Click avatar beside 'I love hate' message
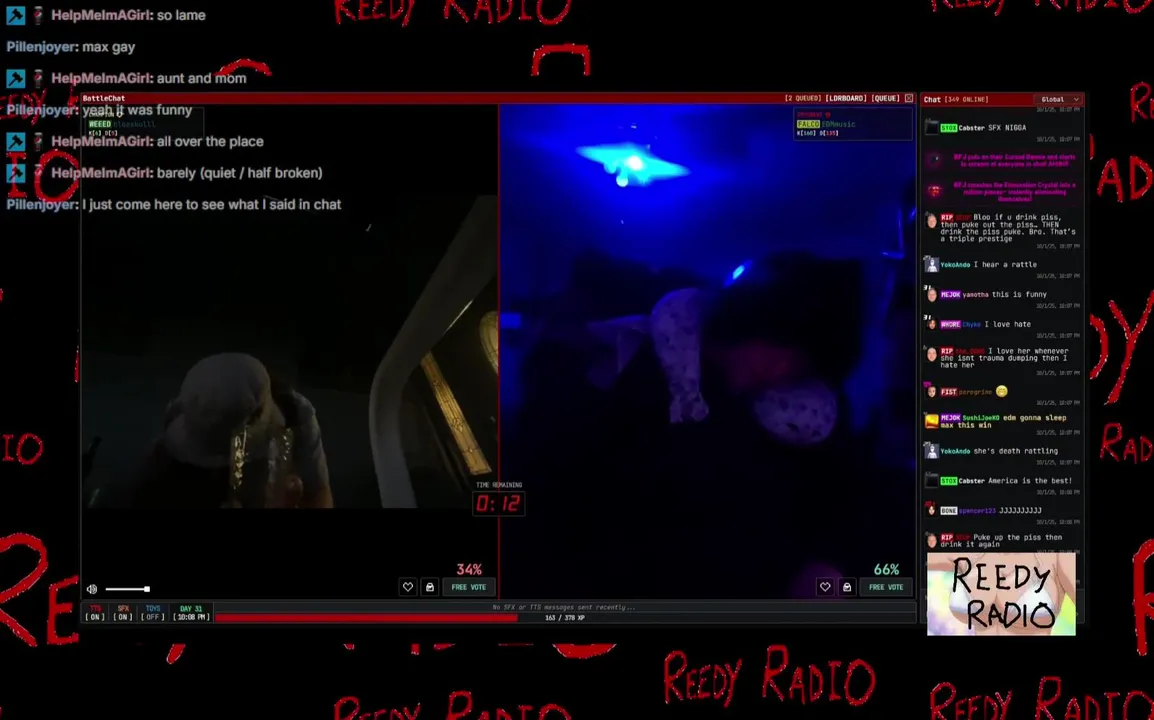Screen dimensions: 1154x720 pos(932,324)
